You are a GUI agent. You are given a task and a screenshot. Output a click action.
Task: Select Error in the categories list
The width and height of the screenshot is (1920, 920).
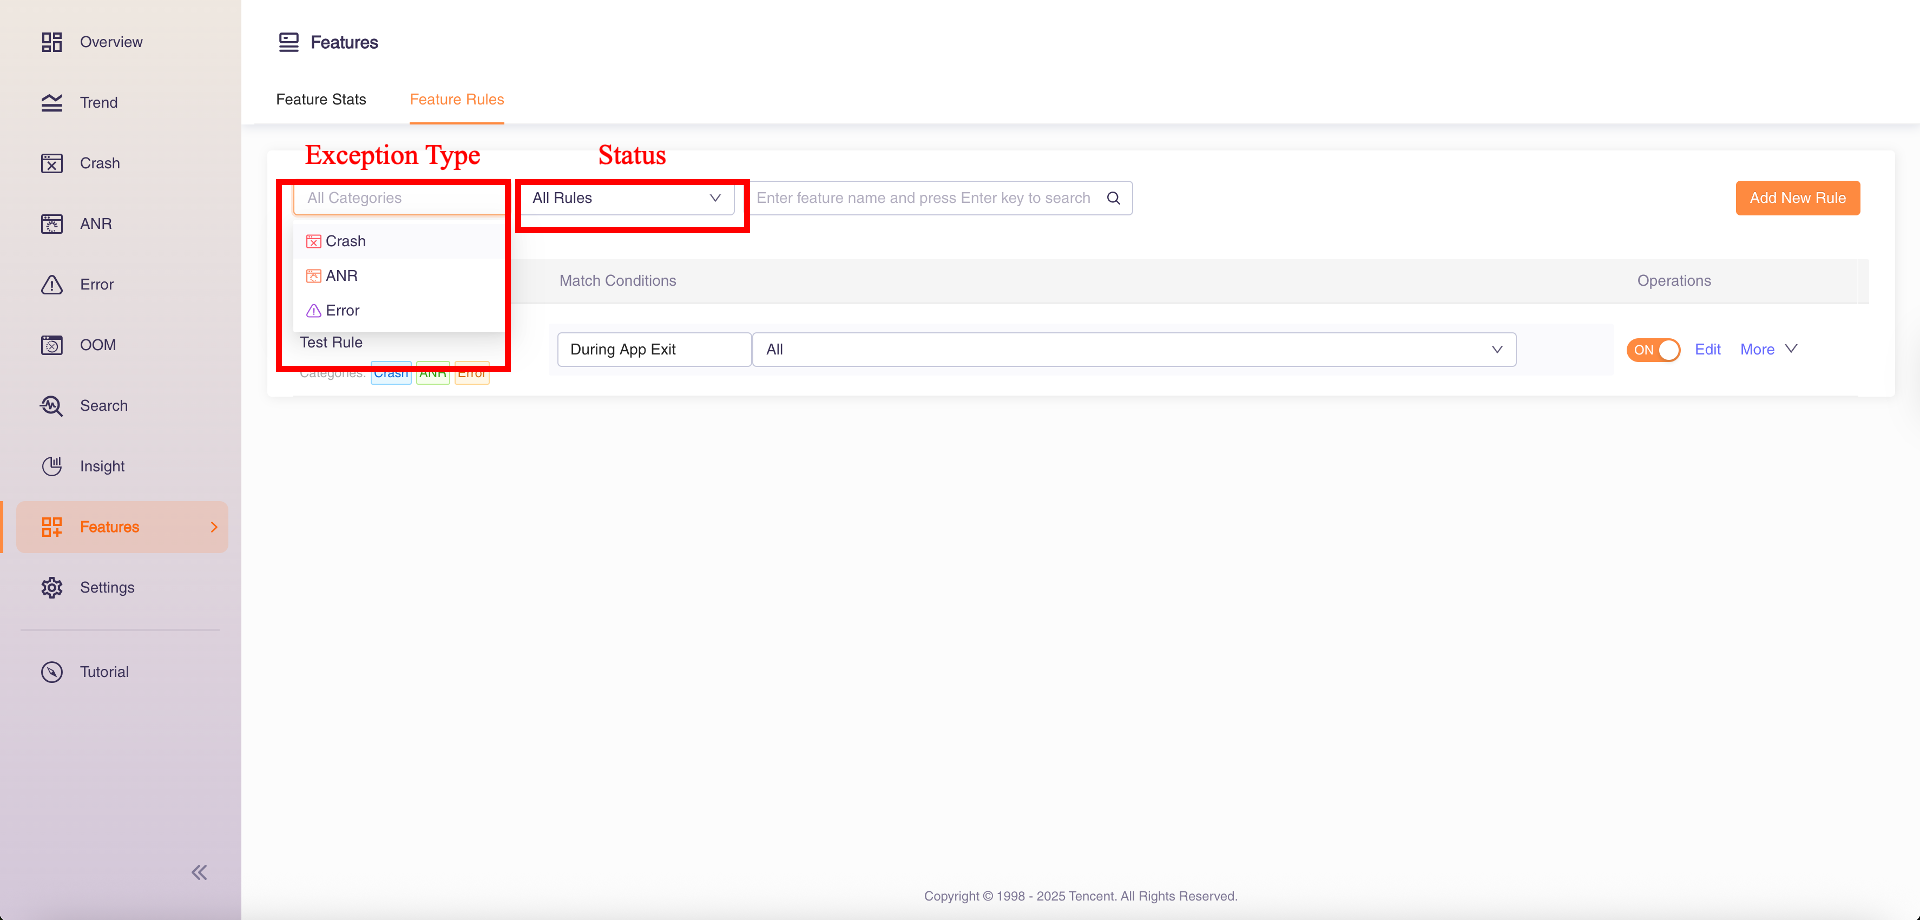tap(342, 311)
